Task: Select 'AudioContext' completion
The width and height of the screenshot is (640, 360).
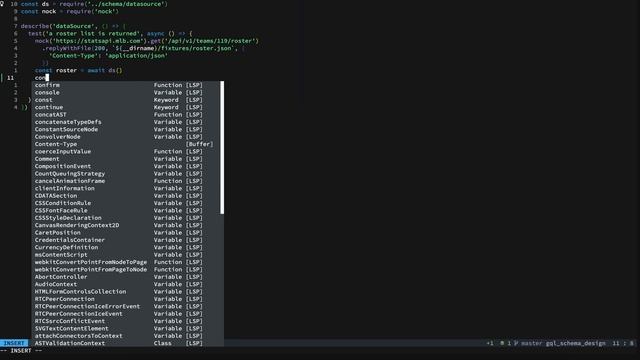Action: tap(128, 284)
